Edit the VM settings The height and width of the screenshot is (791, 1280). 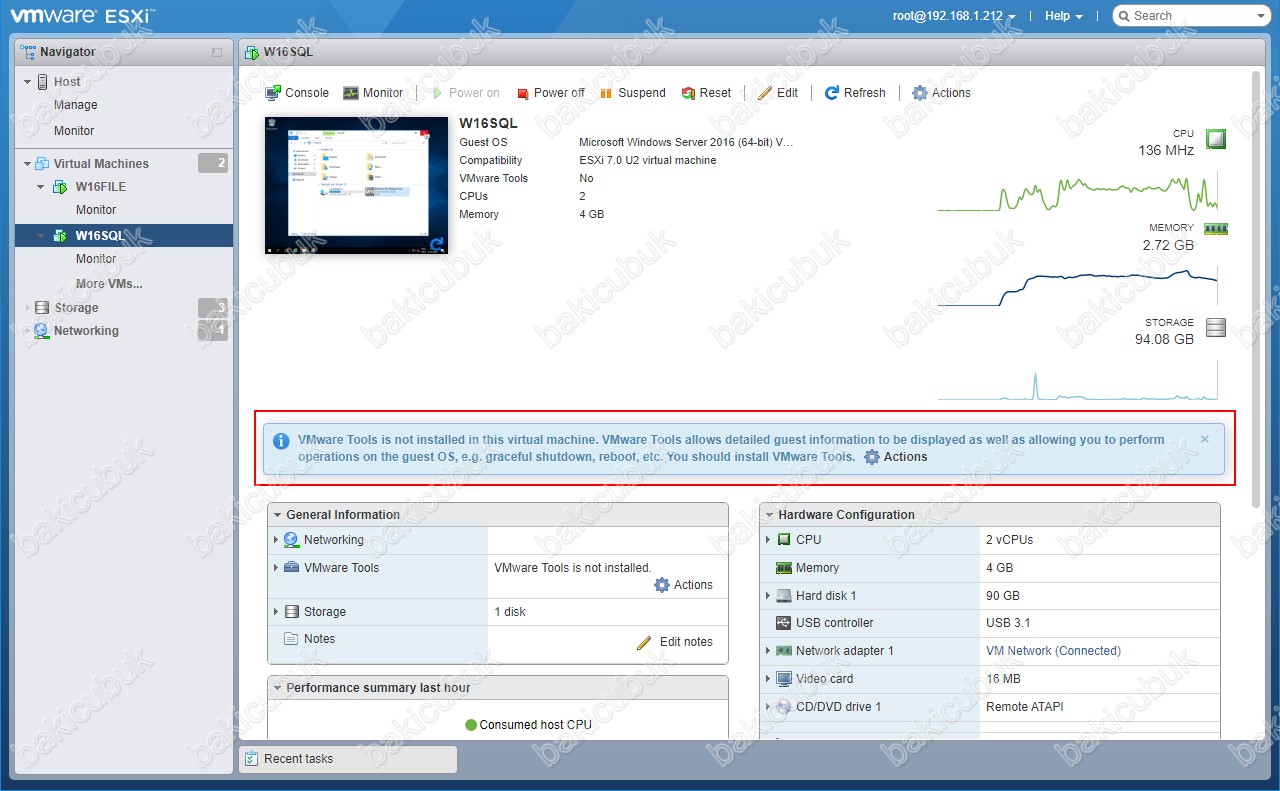pyautogui.click(x=778, y=93)
